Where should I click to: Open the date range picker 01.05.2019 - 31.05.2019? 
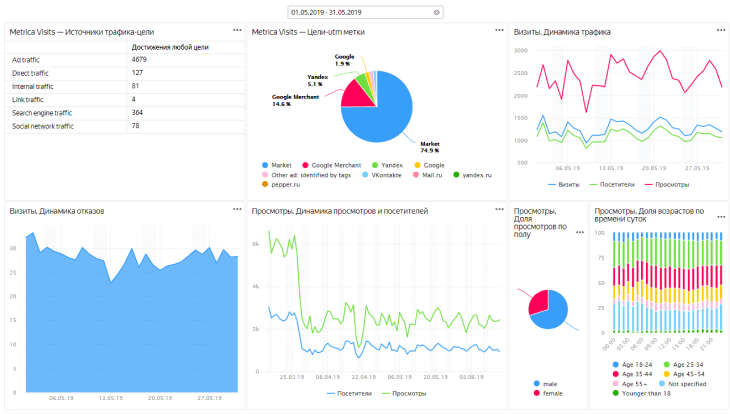tap(360, 12)
